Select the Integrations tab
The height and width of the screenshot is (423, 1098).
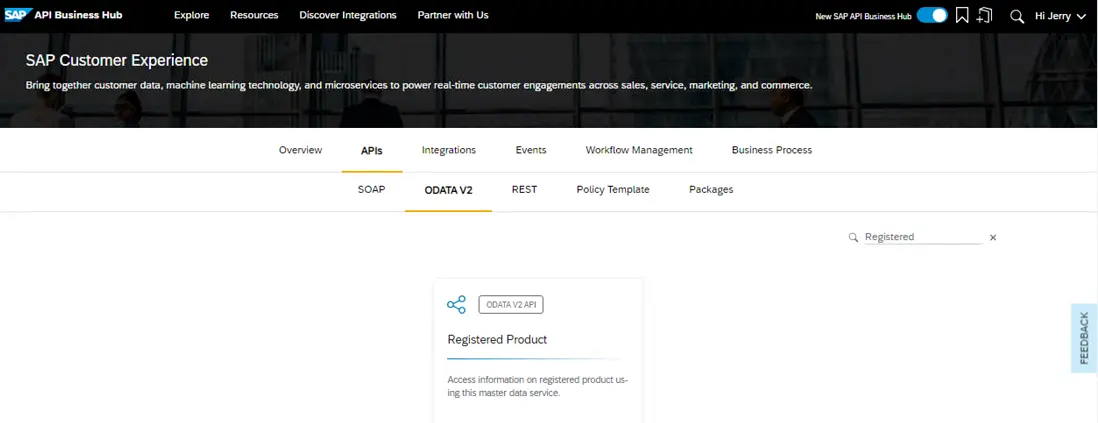(448, 150)
